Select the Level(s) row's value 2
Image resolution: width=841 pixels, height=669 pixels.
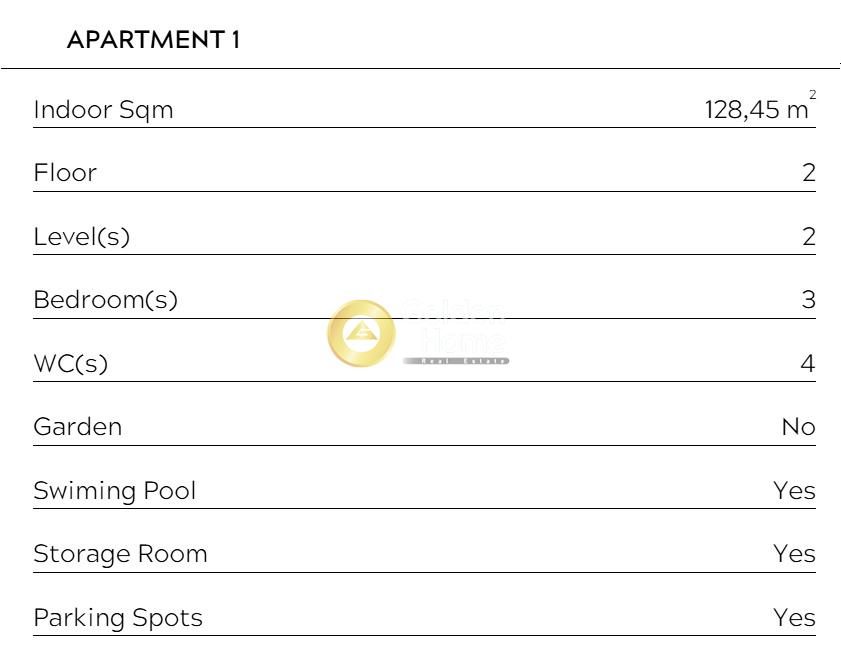[x=808, y=237]
